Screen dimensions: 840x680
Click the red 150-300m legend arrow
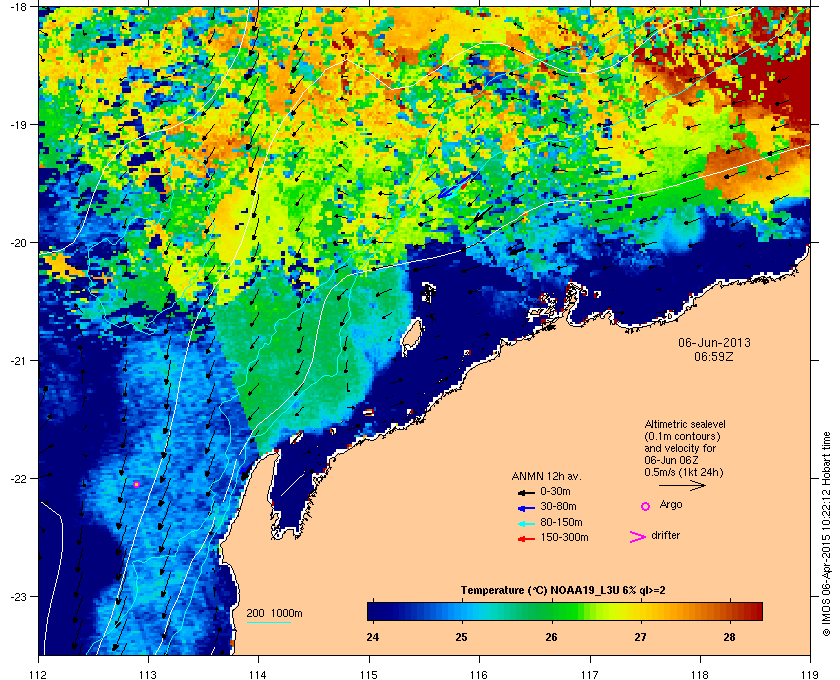526,539
